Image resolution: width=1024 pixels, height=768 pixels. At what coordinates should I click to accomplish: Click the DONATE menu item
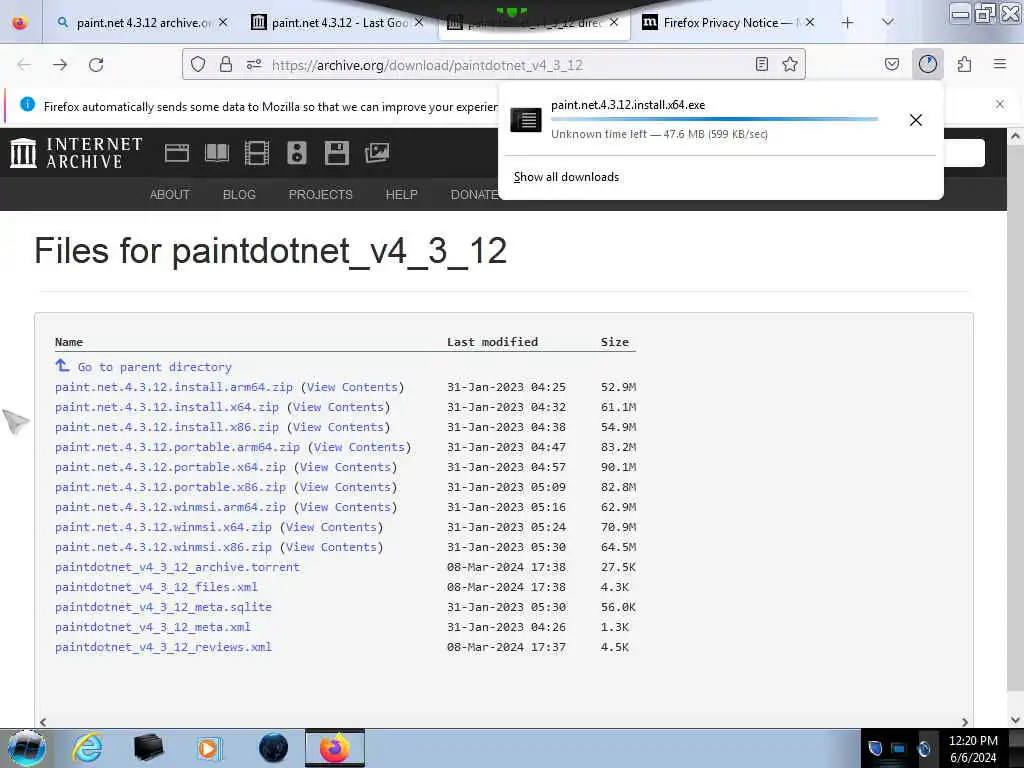point(474,195)
